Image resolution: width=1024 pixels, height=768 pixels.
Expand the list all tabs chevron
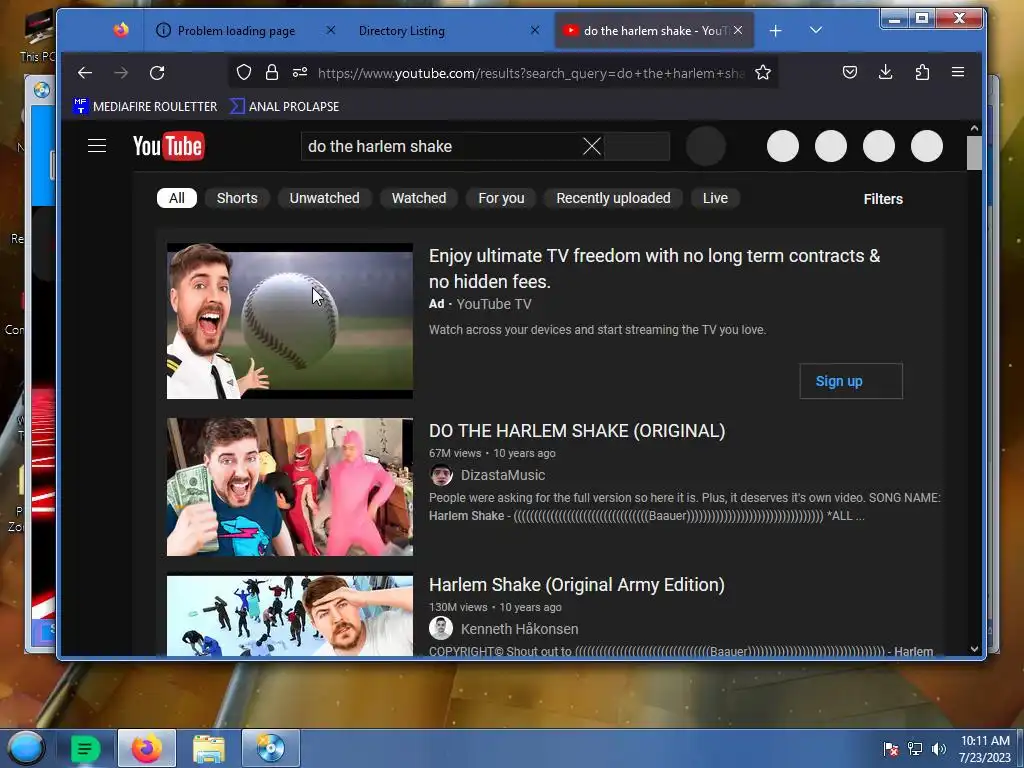coord(816,30)
